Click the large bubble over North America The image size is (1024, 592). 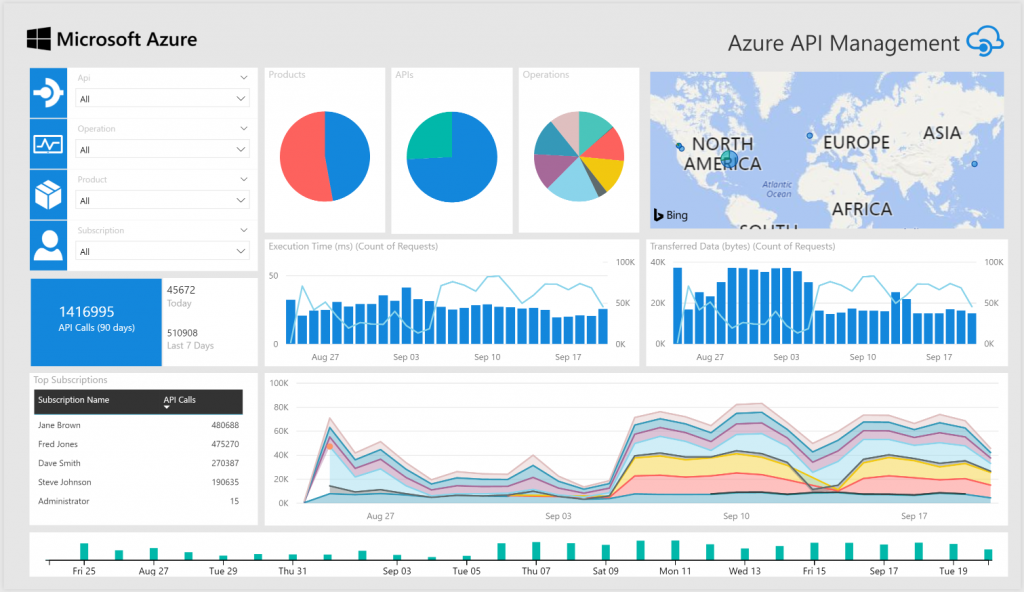729,159
